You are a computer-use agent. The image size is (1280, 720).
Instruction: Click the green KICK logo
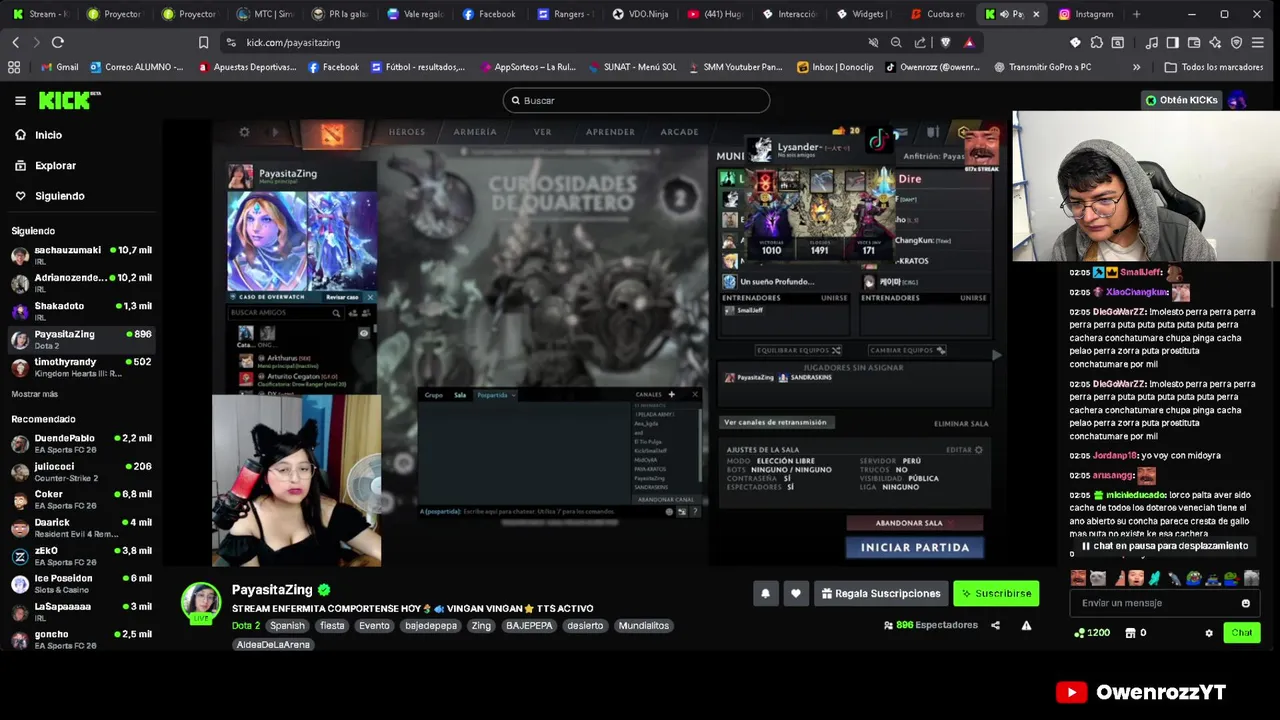pyautogui.click(x=70, y=100)
